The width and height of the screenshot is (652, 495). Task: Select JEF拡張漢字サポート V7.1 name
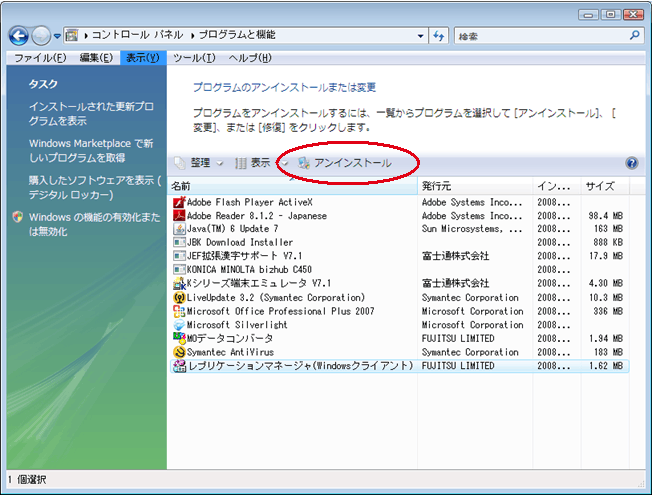(244, 256)
